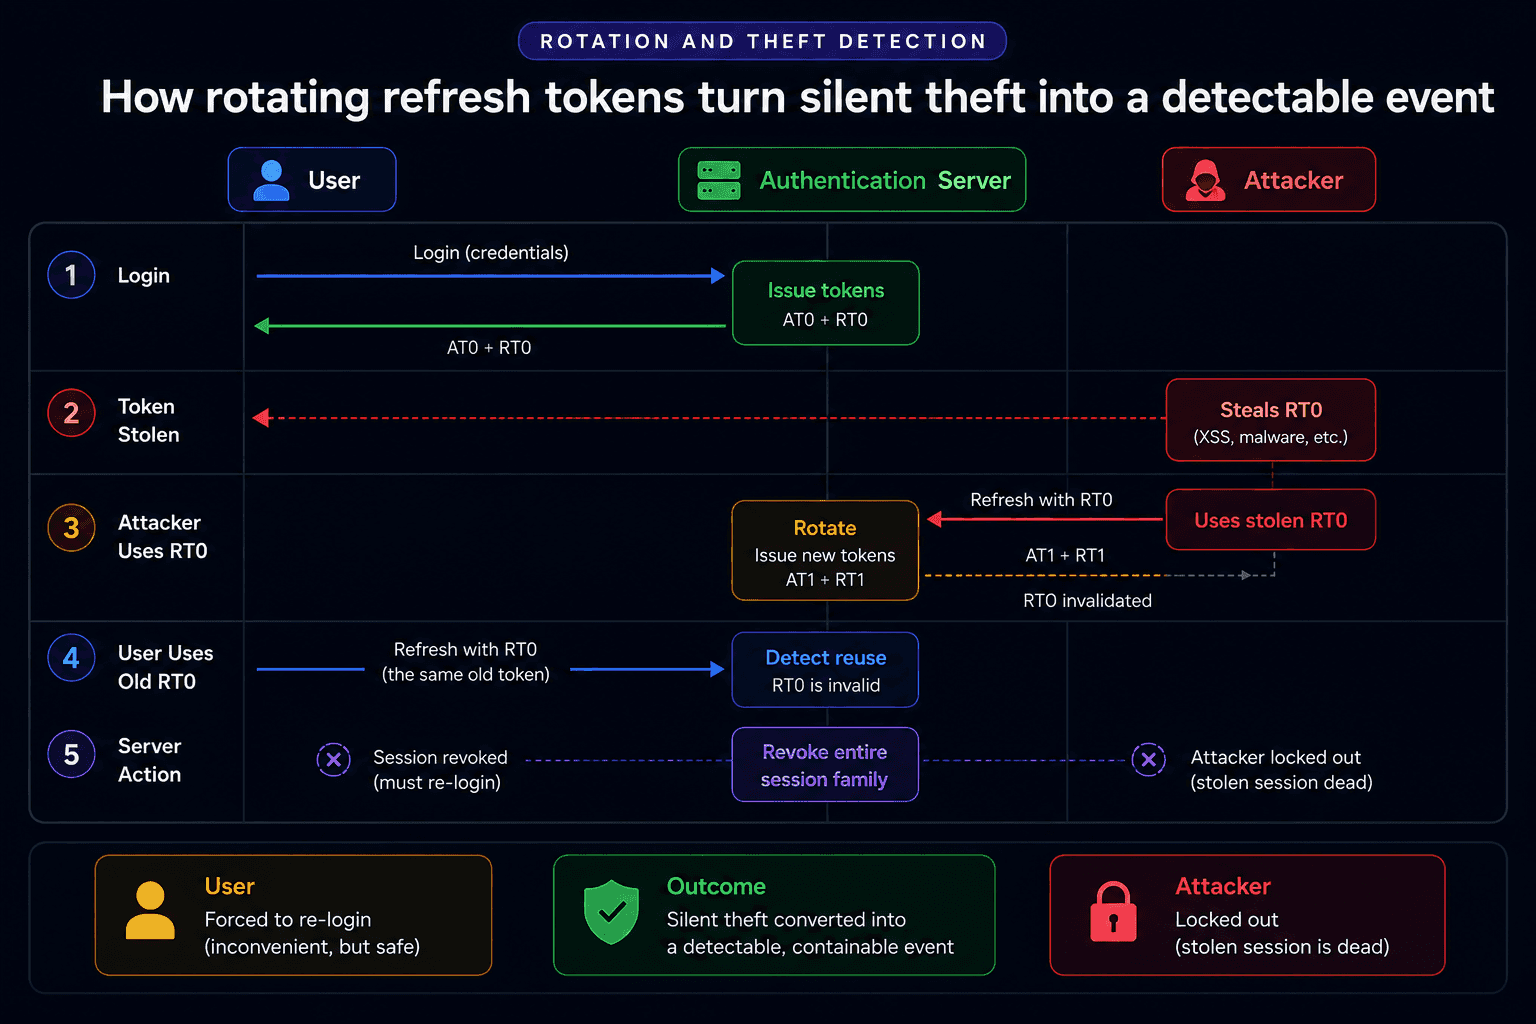Click the yellow user silhouette icon

click(x=150, y=910)
